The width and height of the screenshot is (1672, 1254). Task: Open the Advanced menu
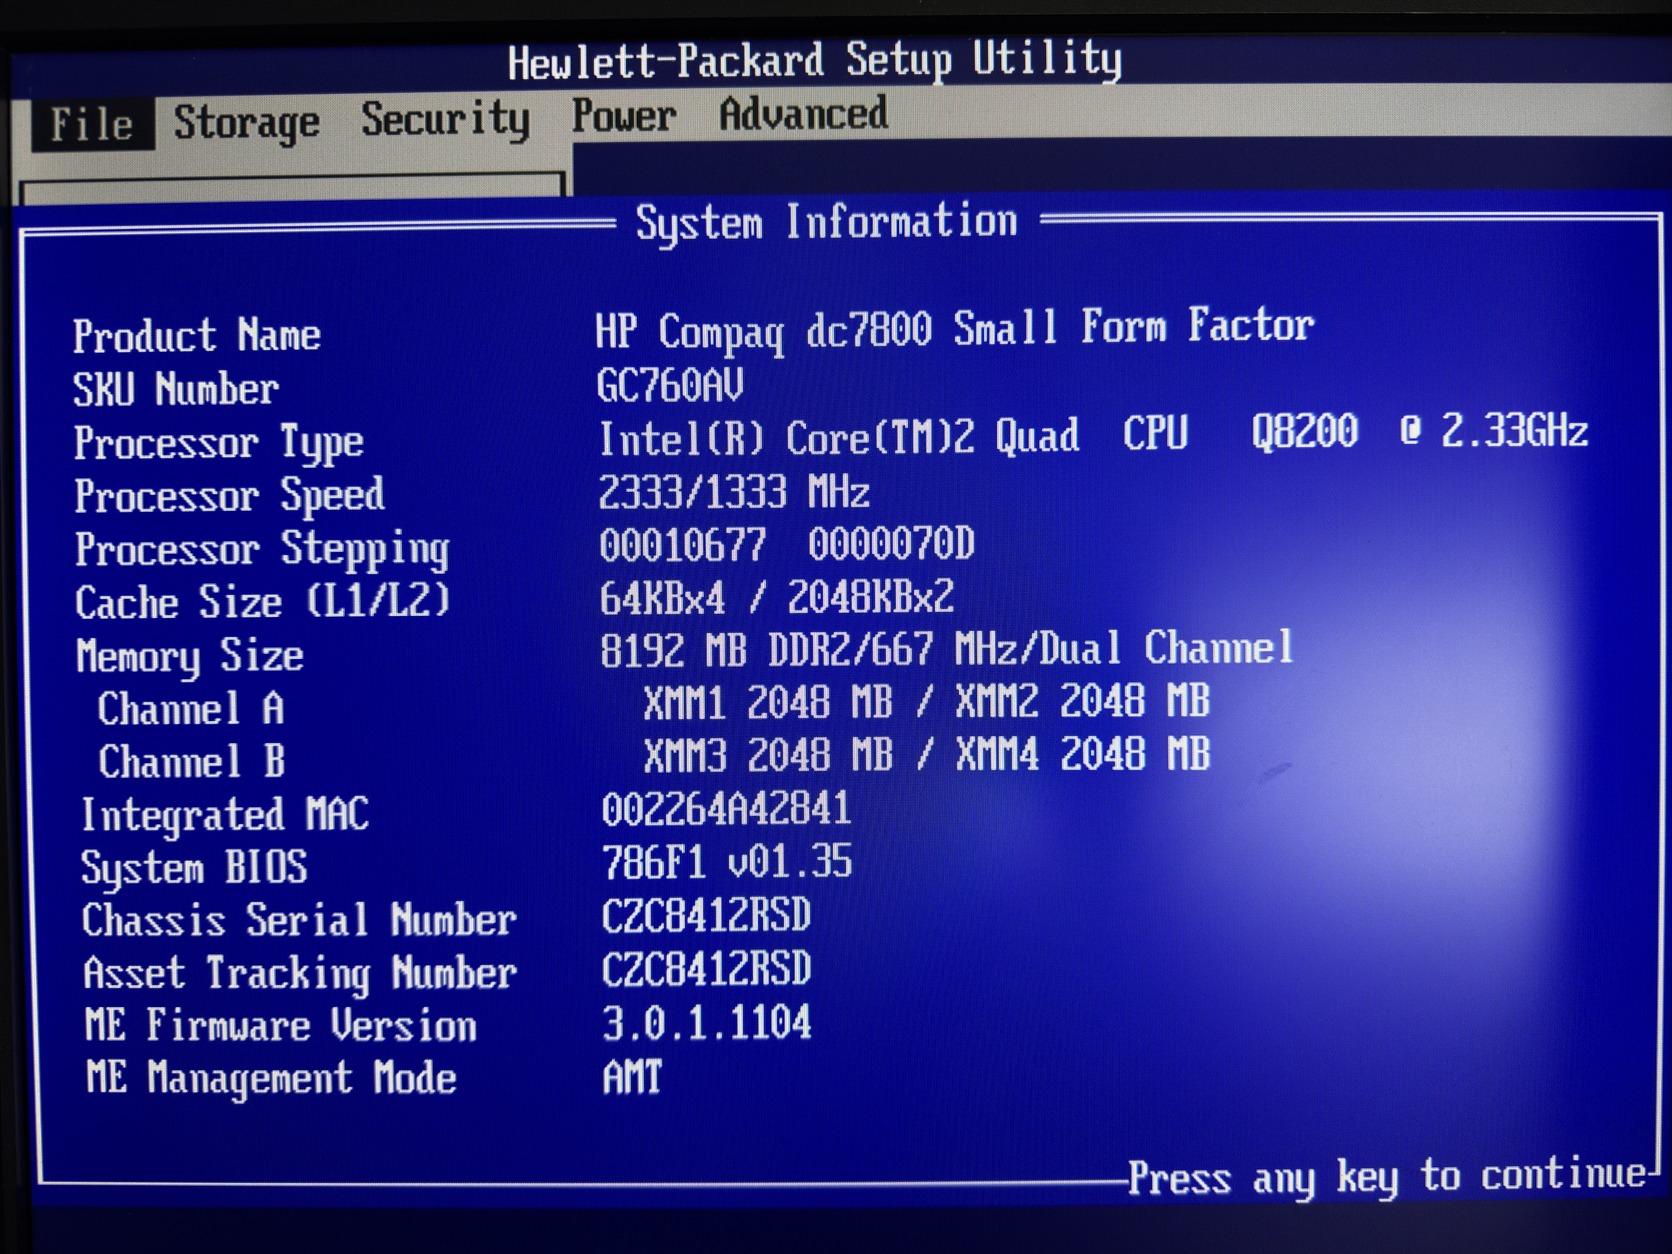803,114
